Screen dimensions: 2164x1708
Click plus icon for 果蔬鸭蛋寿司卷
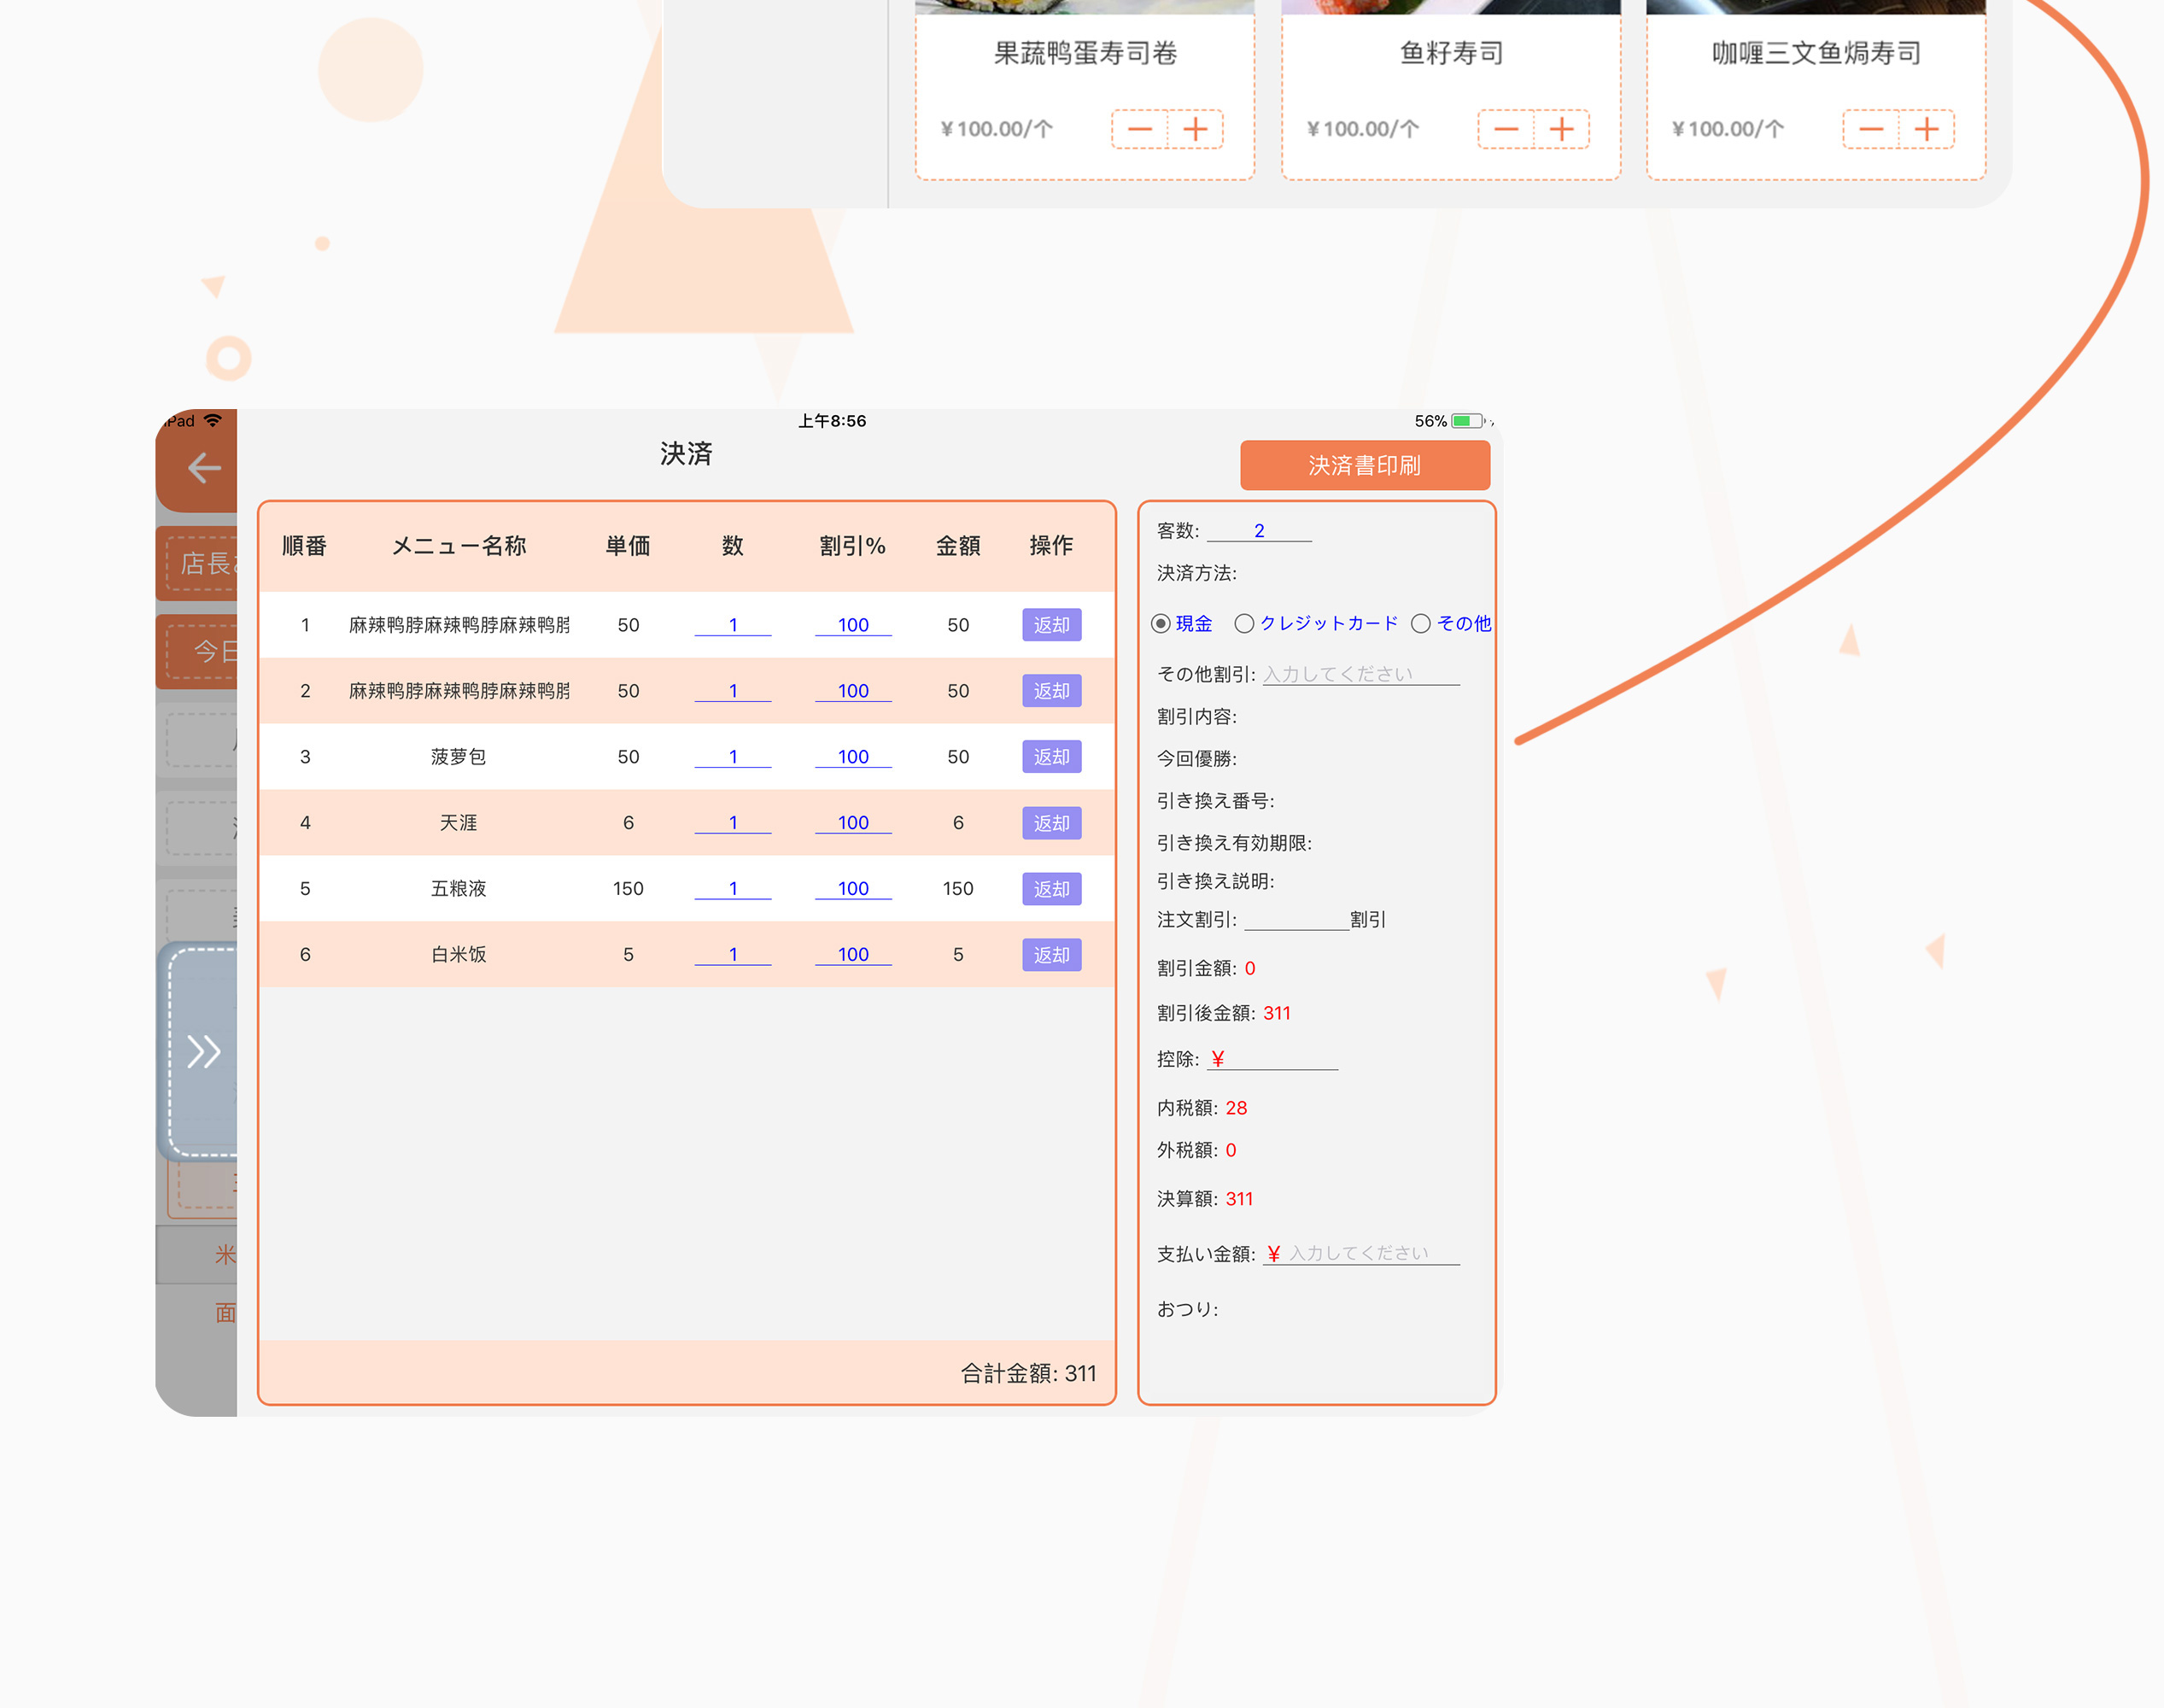click(1195, 129)
